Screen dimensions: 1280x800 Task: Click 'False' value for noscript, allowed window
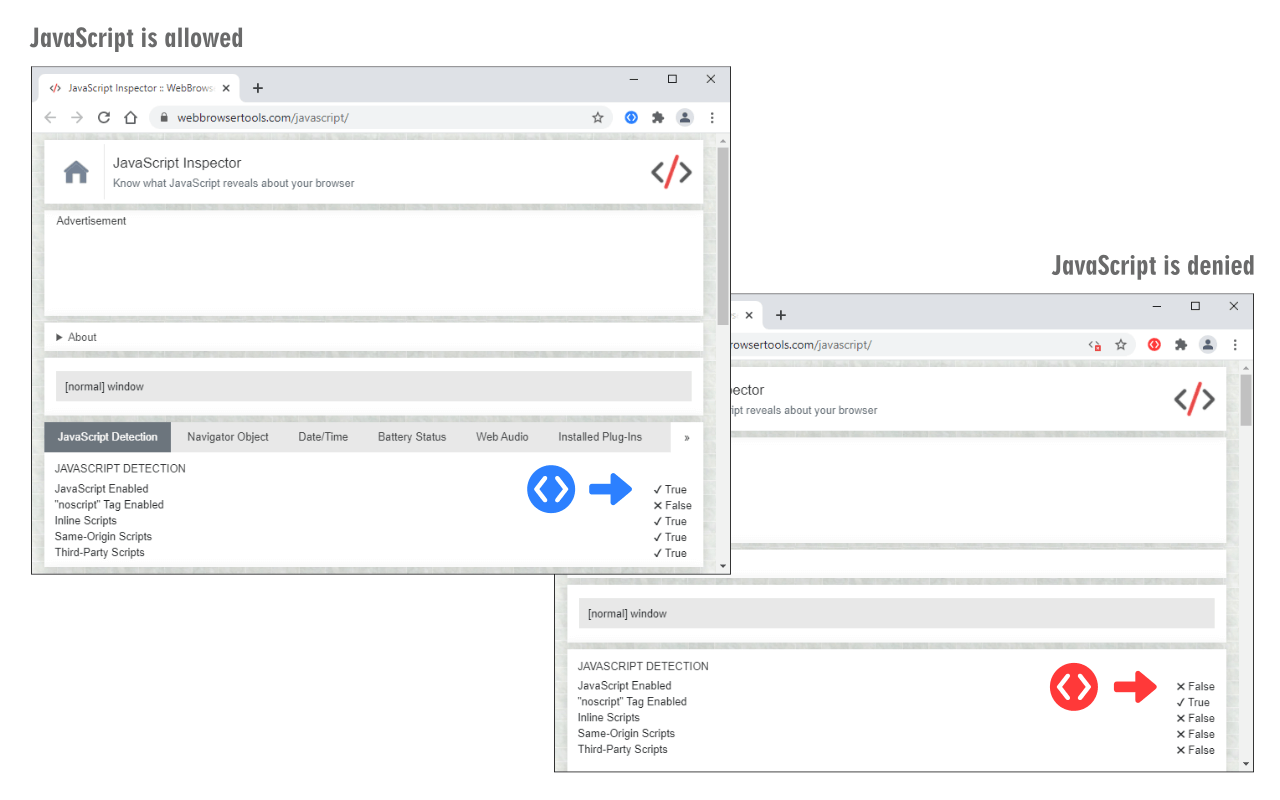[672, 506]
